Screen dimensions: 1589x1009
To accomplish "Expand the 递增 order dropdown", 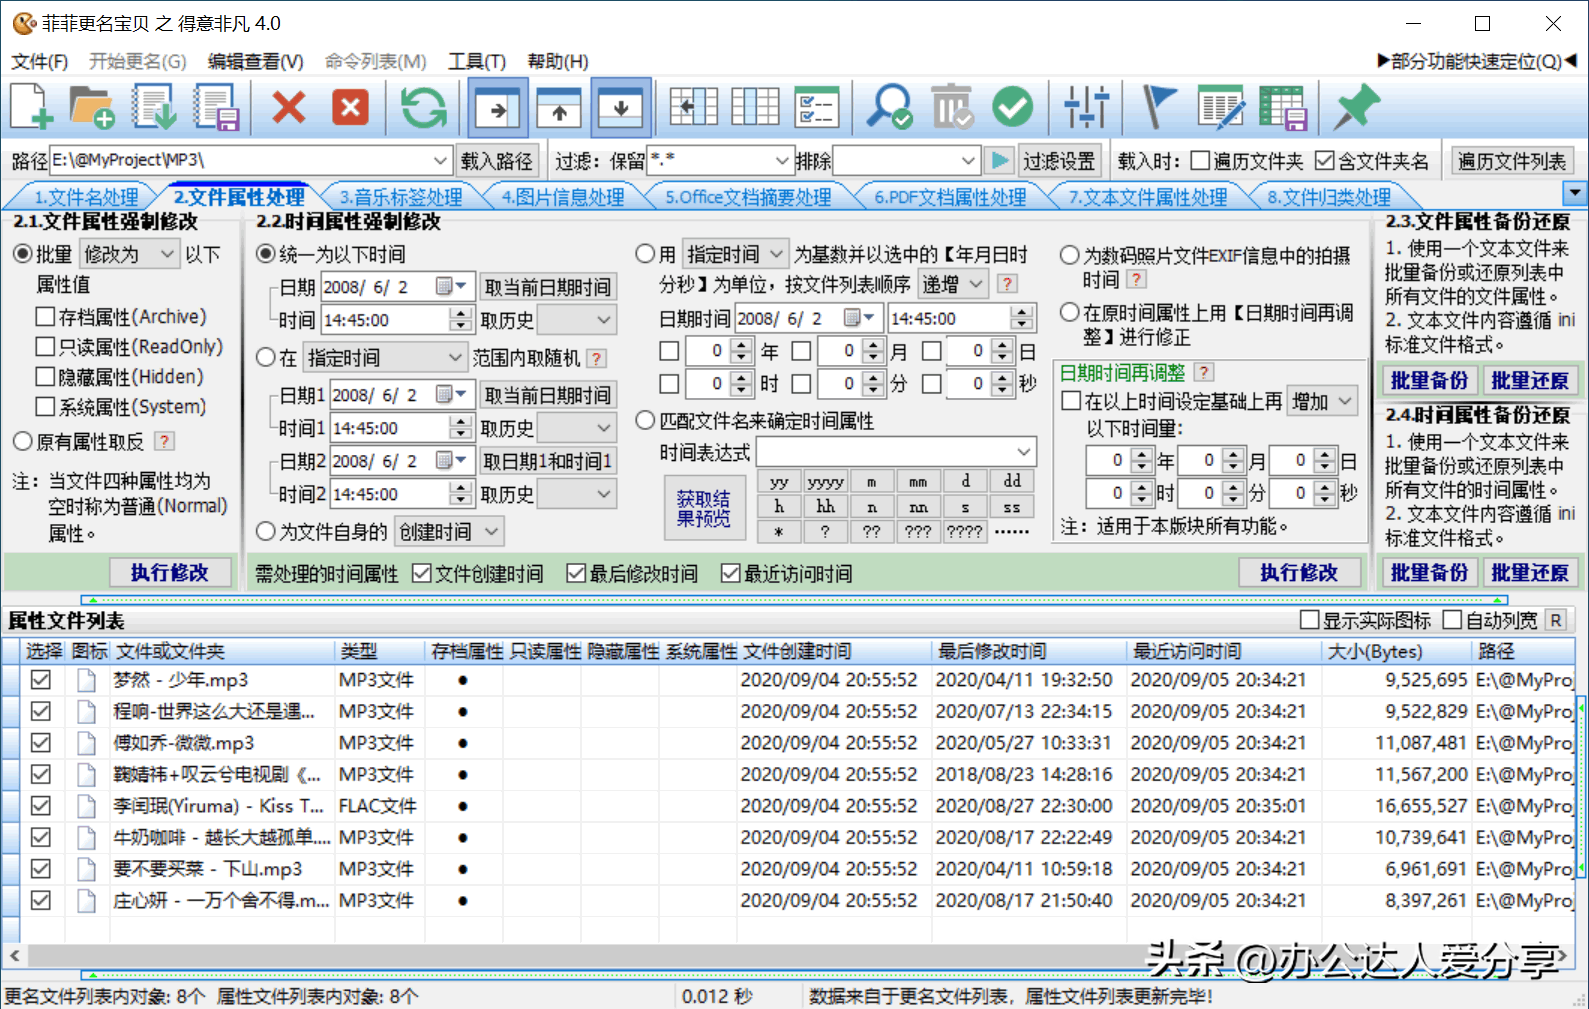I will (954, 284).
